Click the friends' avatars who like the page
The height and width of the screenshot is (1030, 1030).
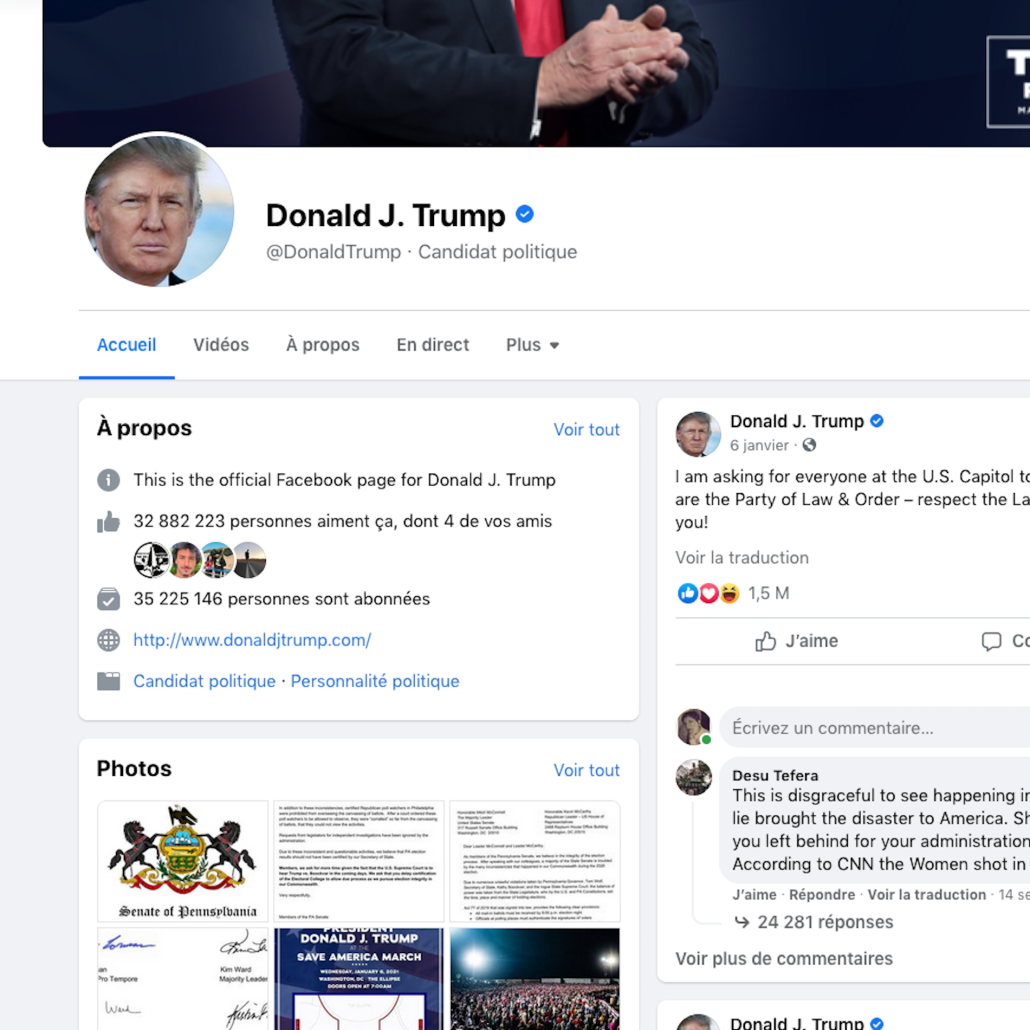point(200,560)
